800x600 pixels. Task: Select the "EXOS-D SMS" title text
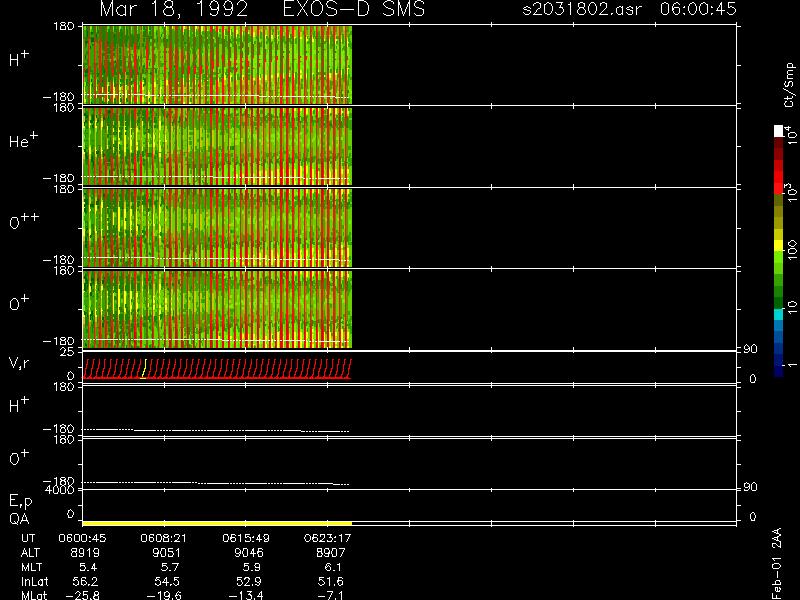click(x=354, y=9)
